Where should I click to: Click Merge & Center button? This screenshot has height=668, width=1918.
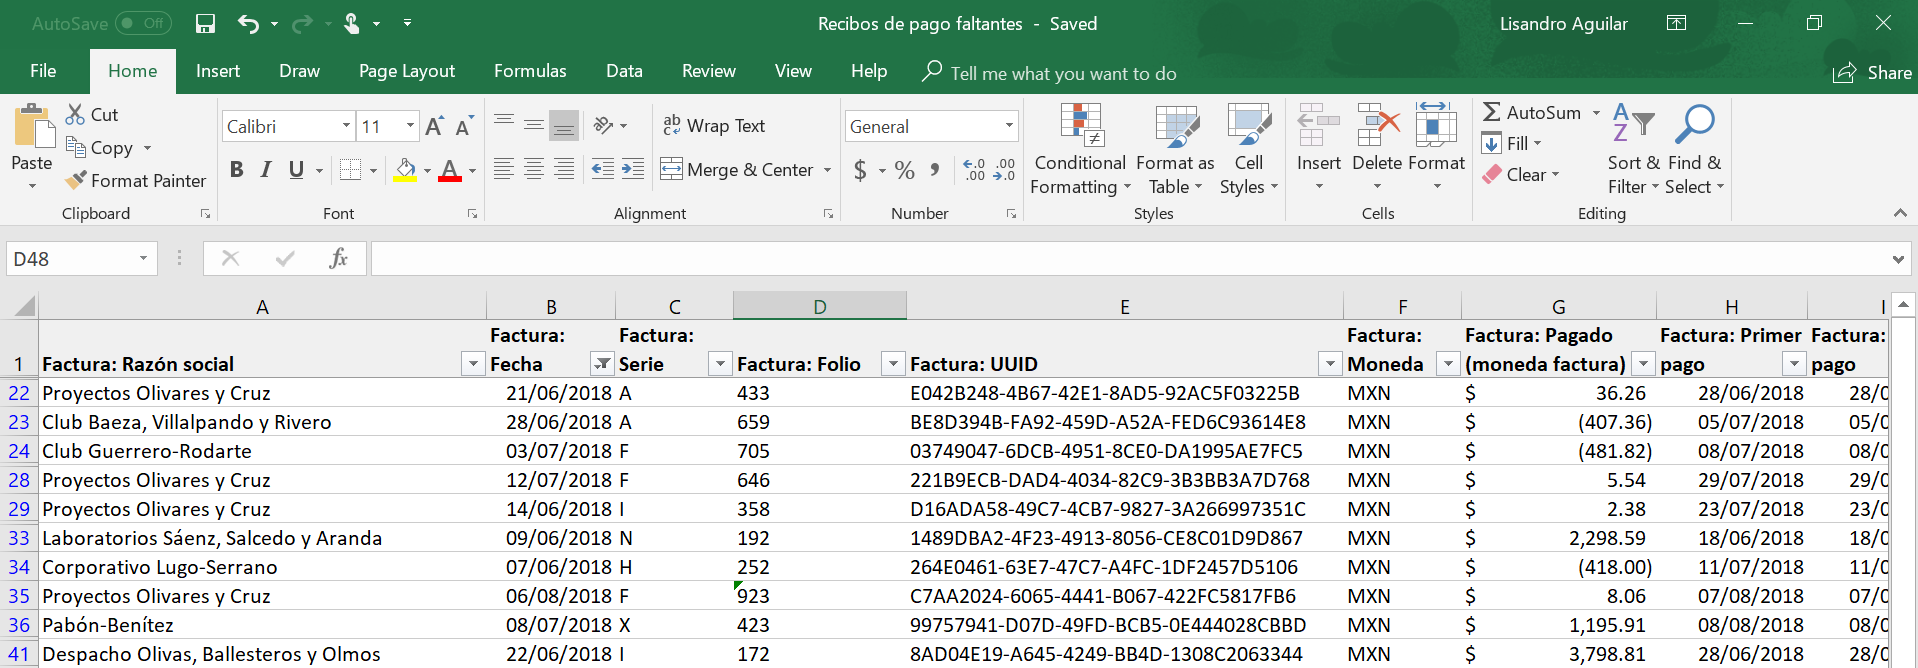(x=738, y=170)
